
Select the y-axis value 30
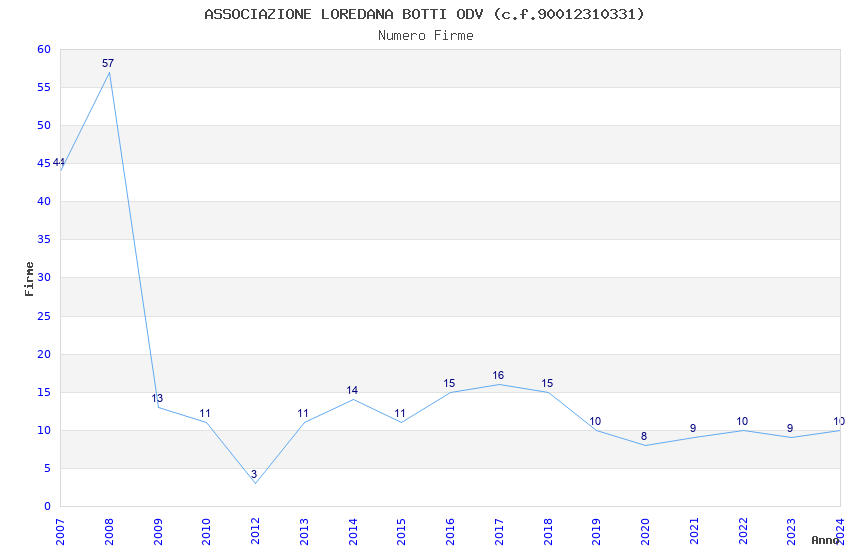44,277
